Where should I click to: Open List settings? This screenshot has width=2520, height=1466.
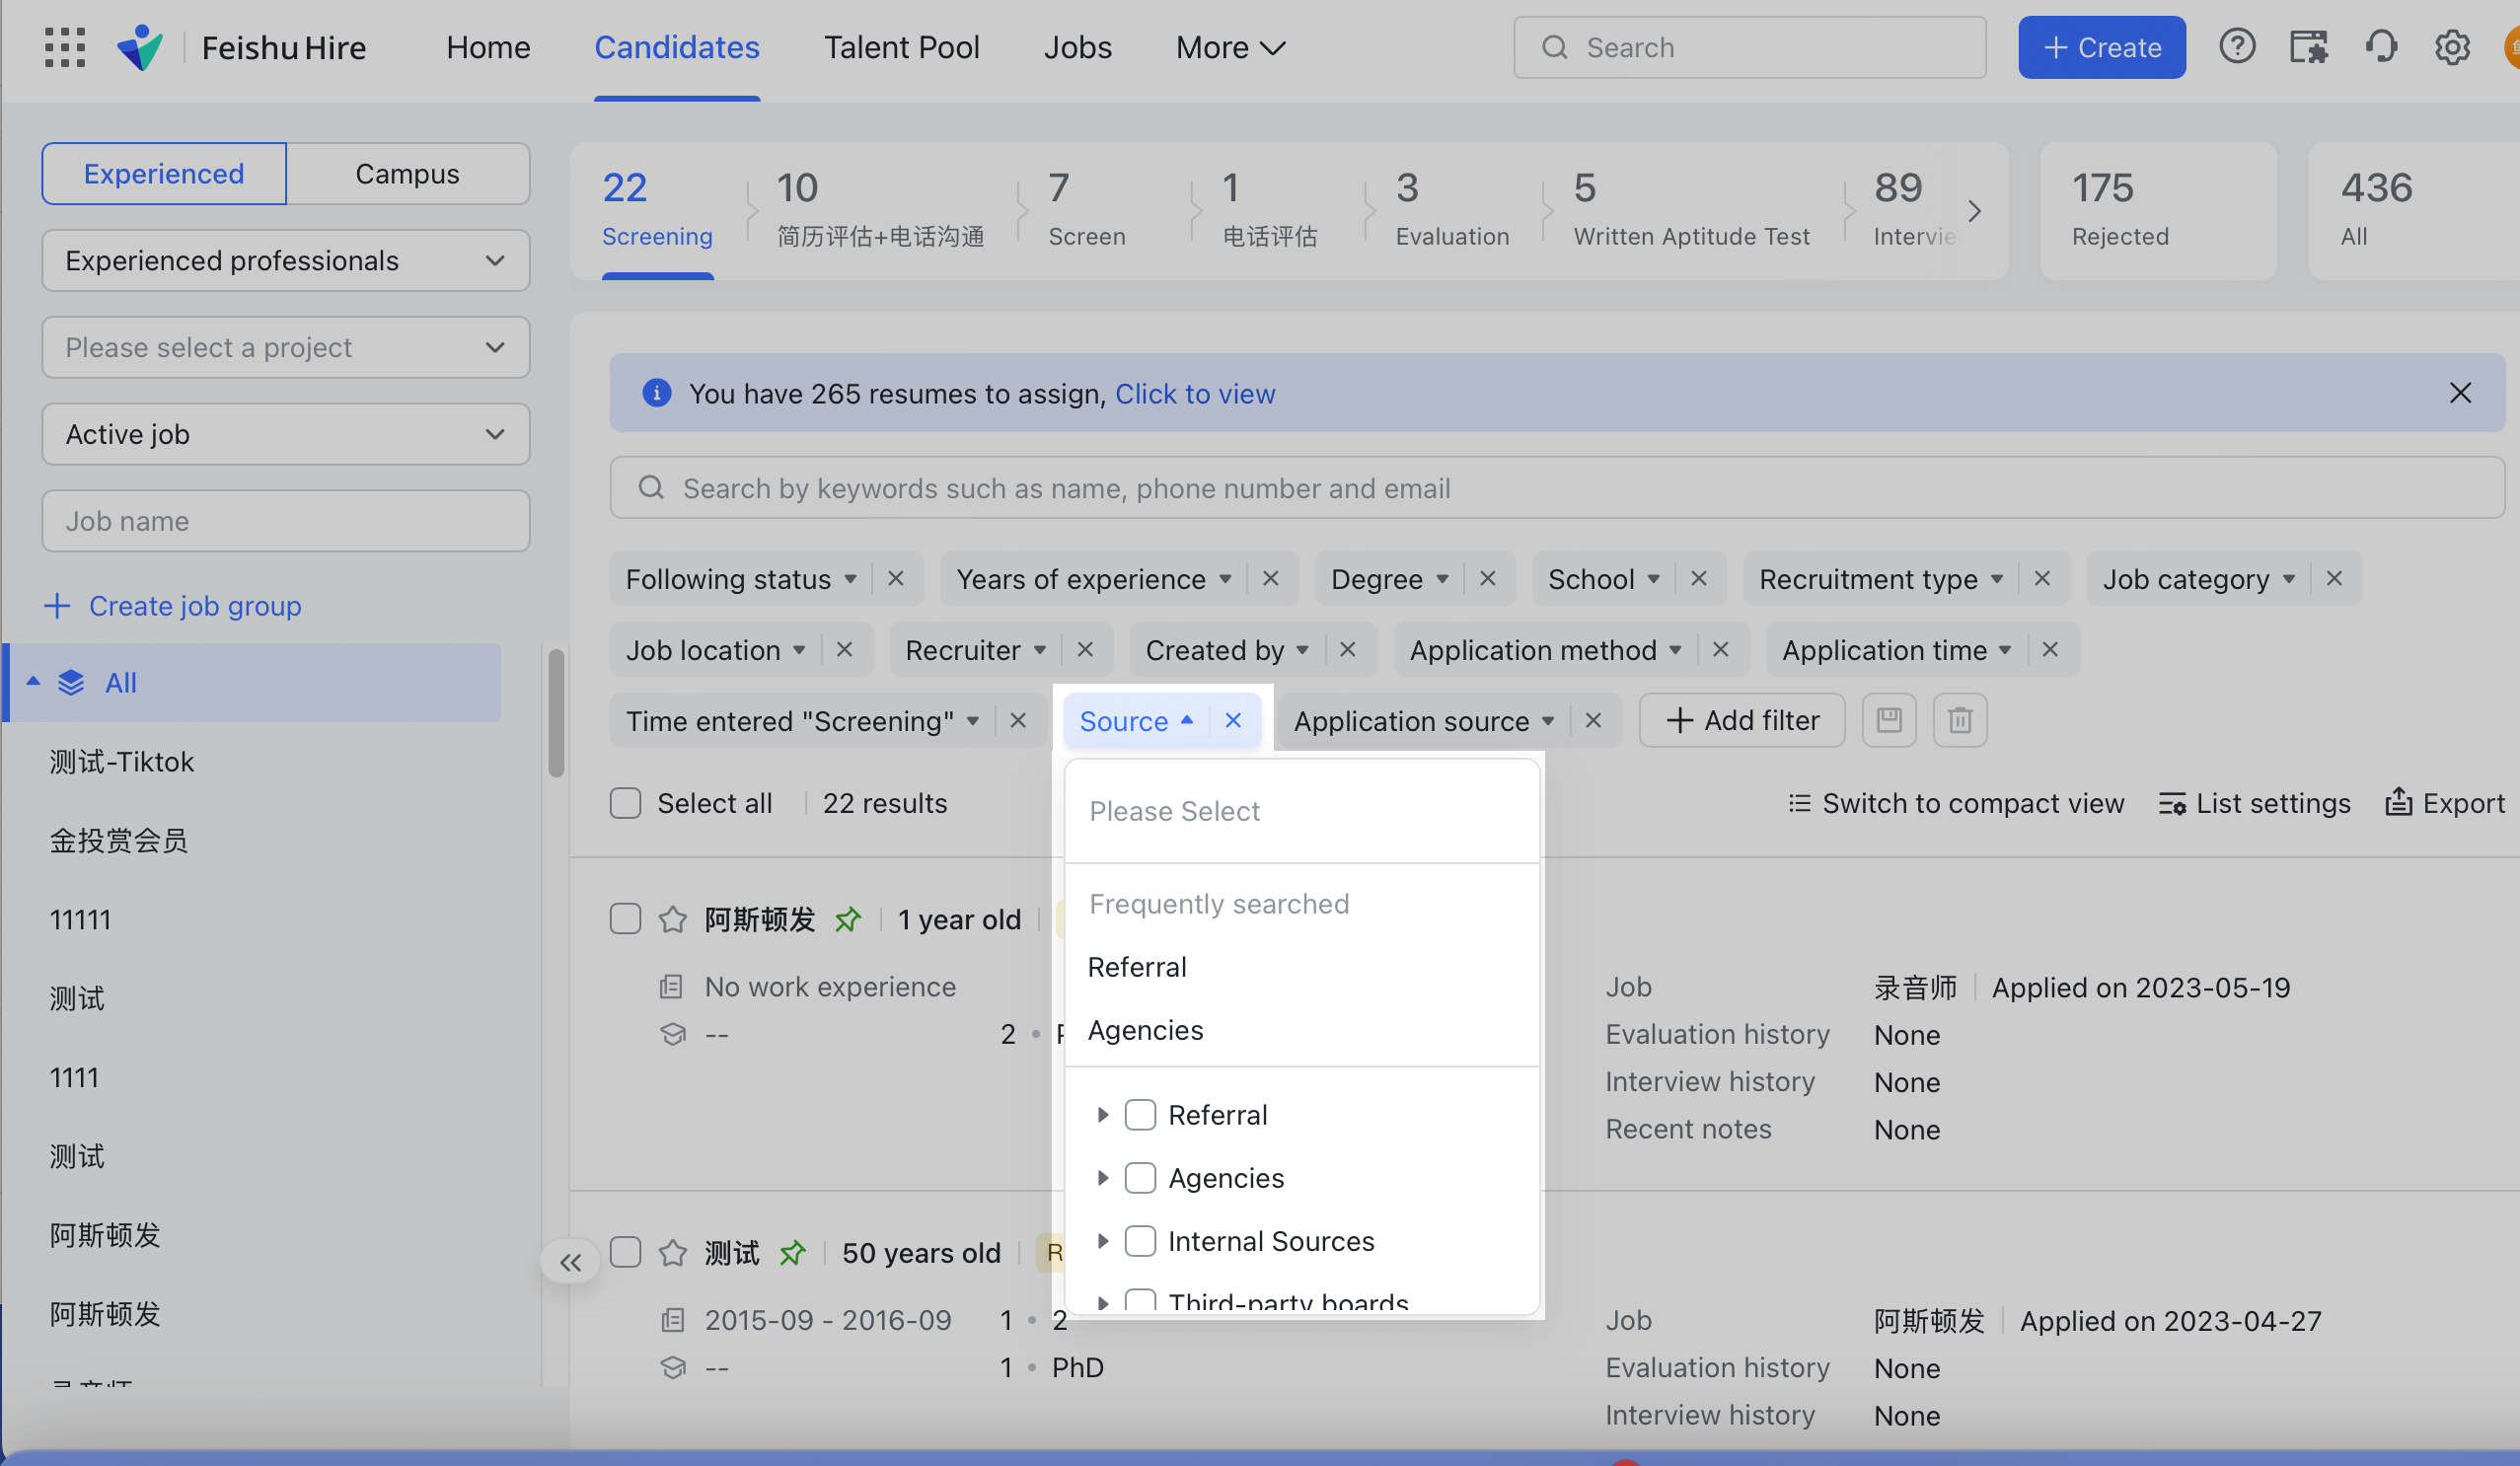pyautogui.click(x=2254, y=803)
